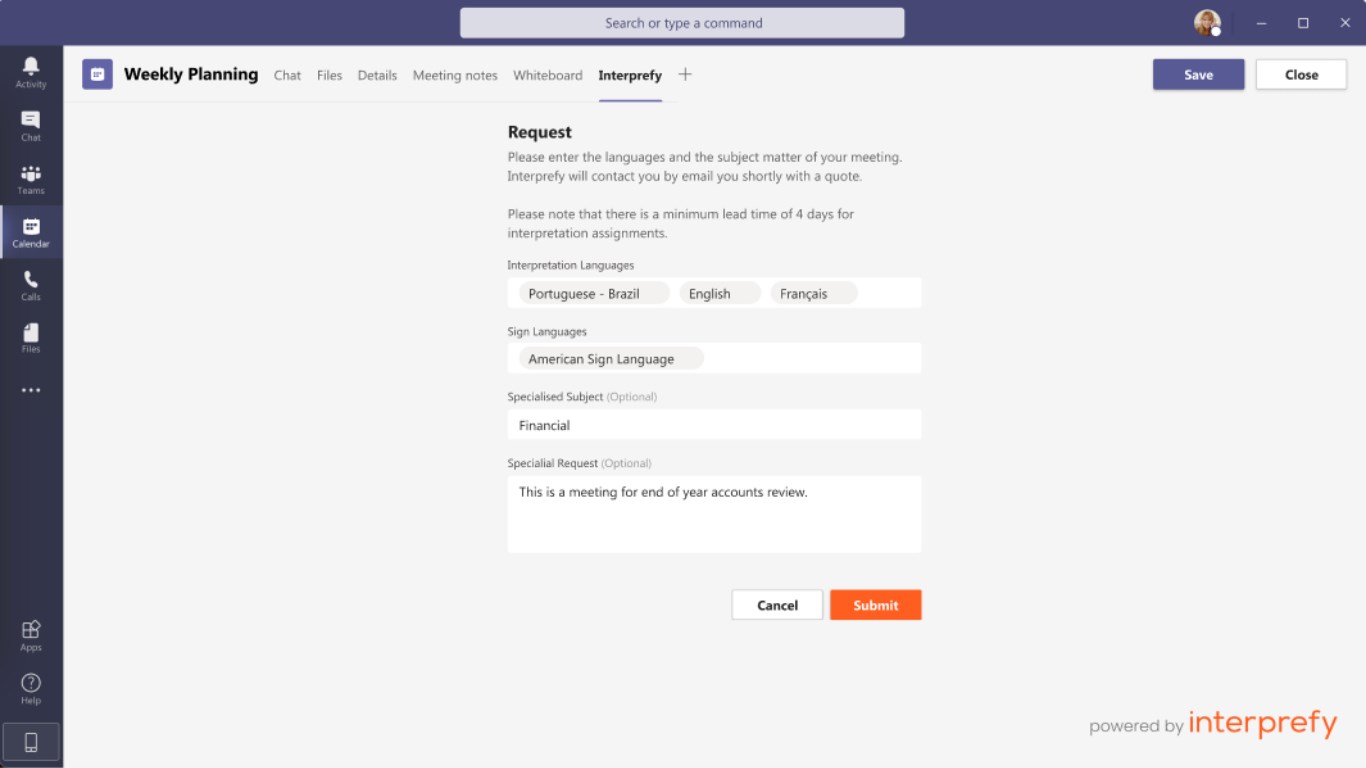Viewport: 1366px width, 768px height.
Task: Click the mobile device icon in sidebar
Action: 31,742
